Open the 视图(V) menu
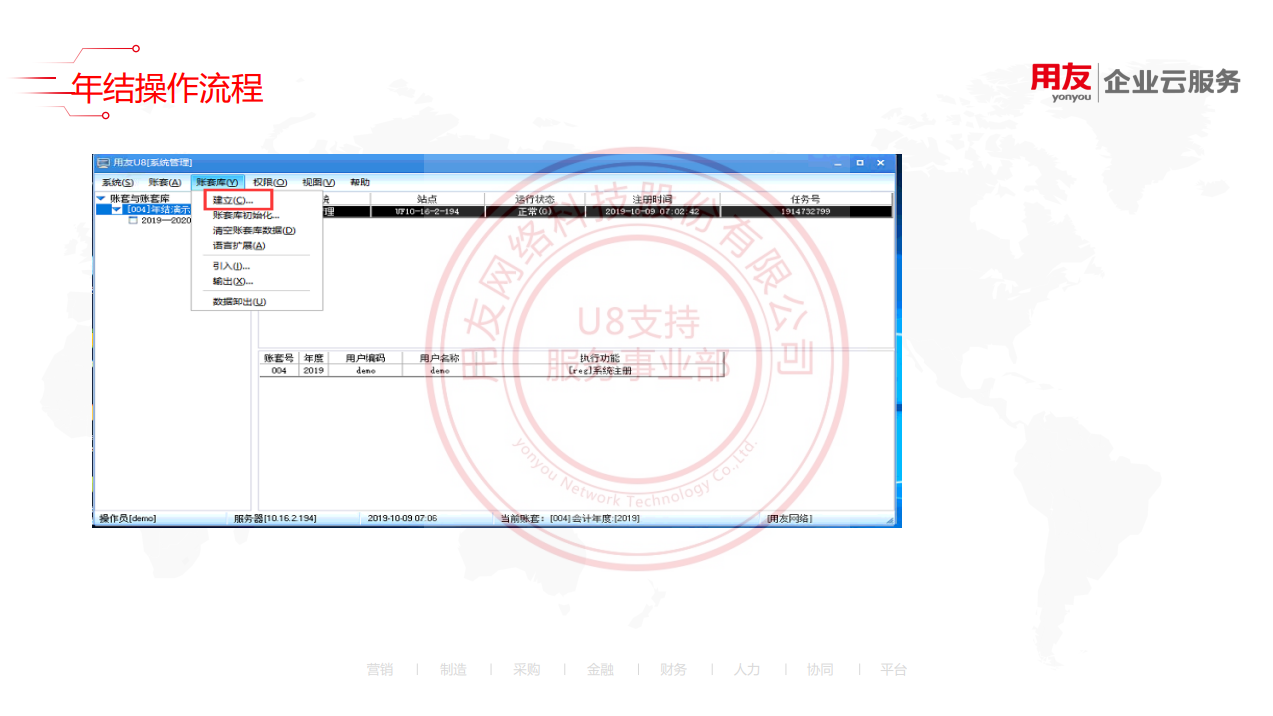1273x716 pixels. coord(318,182)
